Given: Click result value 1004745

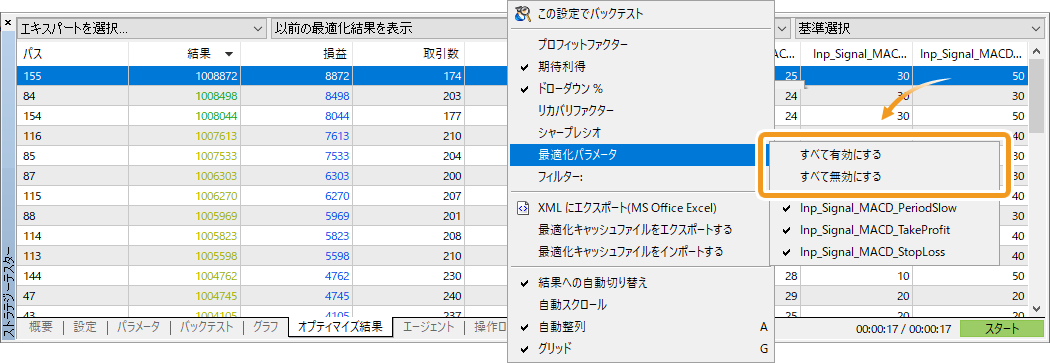Looking at the screenshot, I should tap(217, 296).
